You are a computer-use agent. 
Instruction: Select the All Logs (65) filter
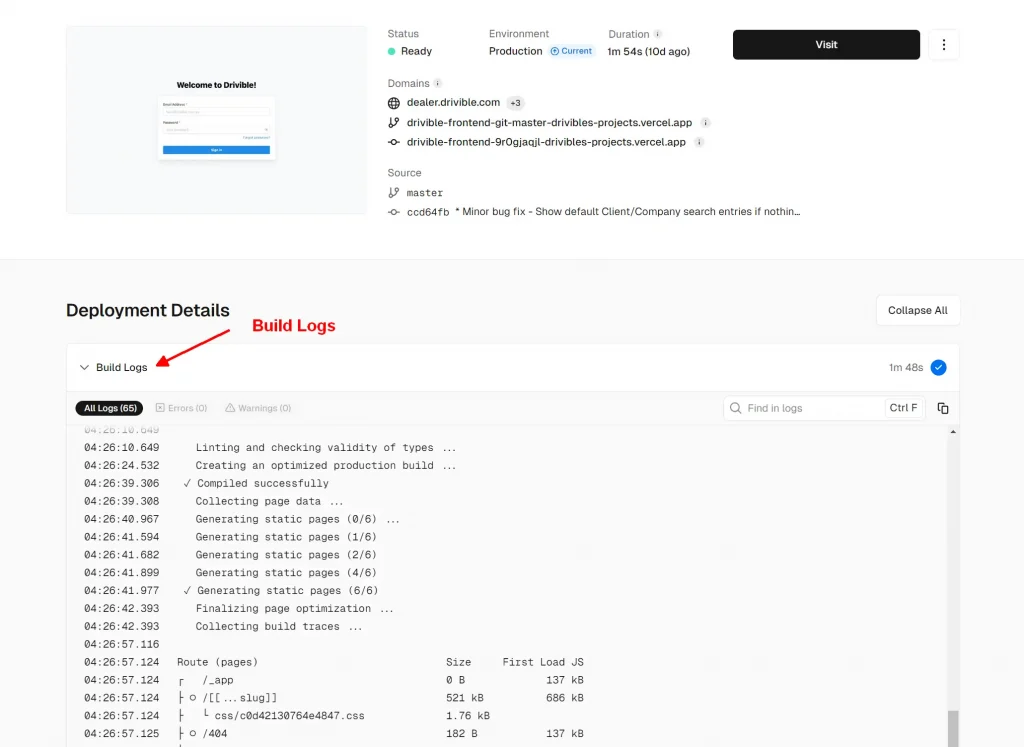pos(109,408)
